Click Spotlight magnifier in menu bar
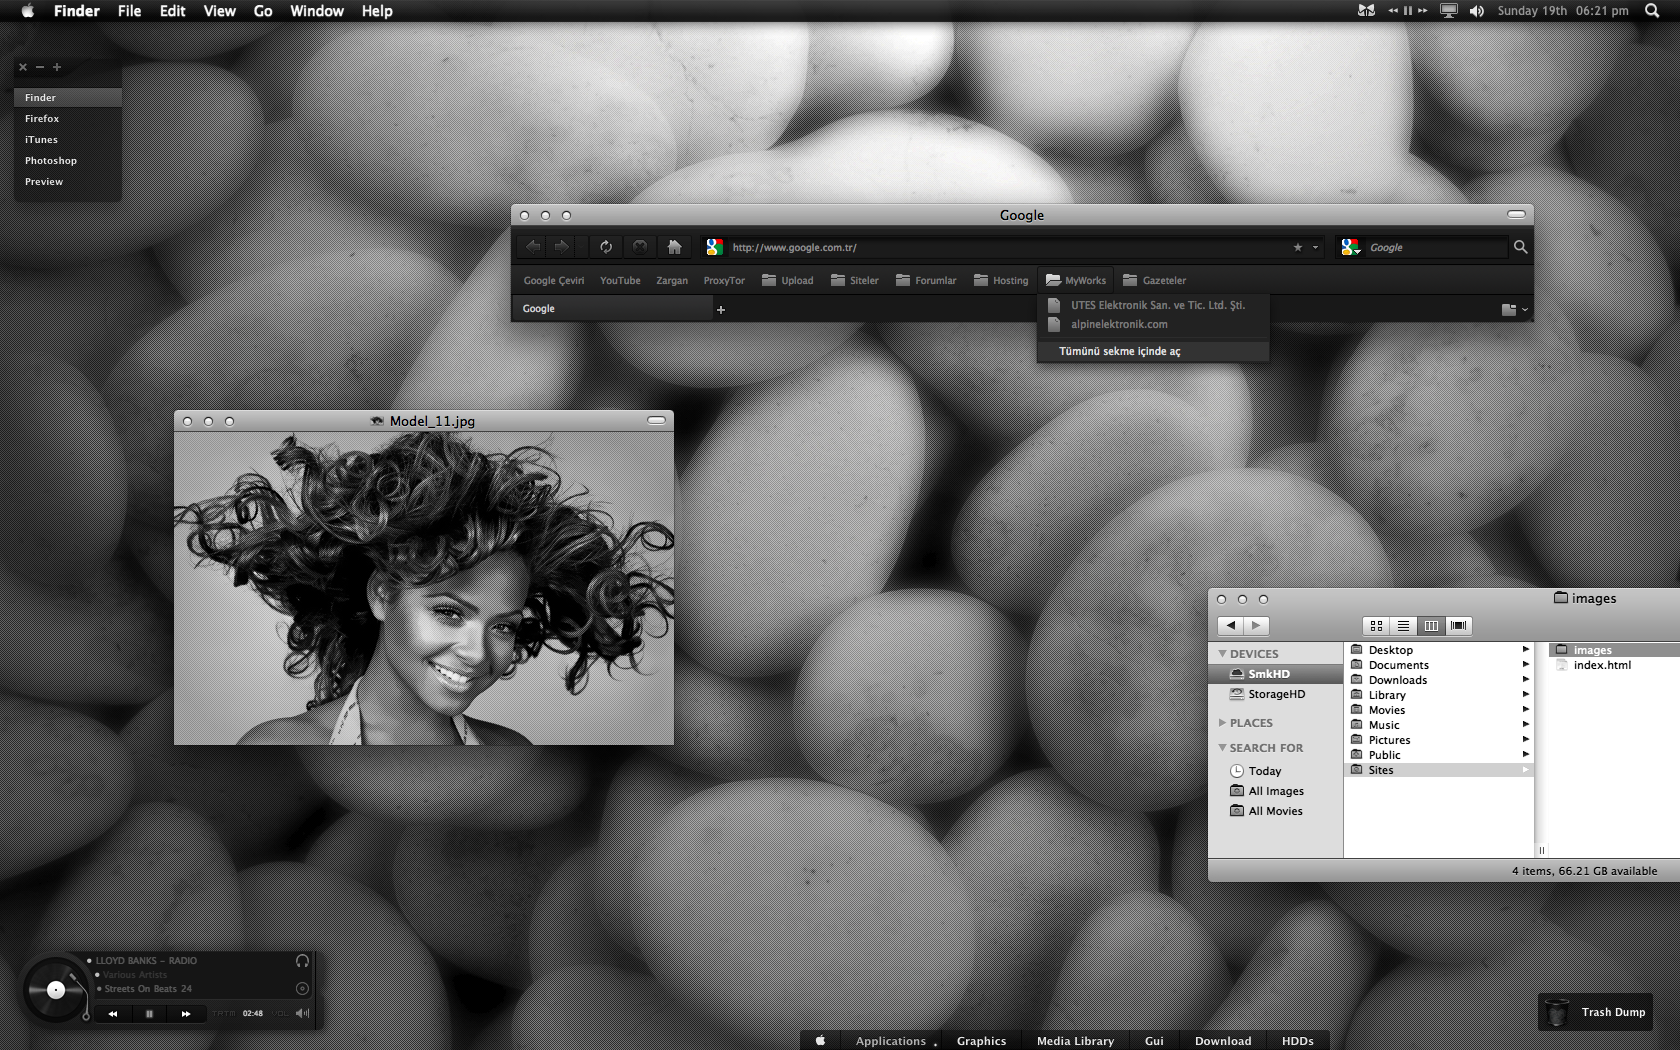1680x1050 pixels. 1652,11
